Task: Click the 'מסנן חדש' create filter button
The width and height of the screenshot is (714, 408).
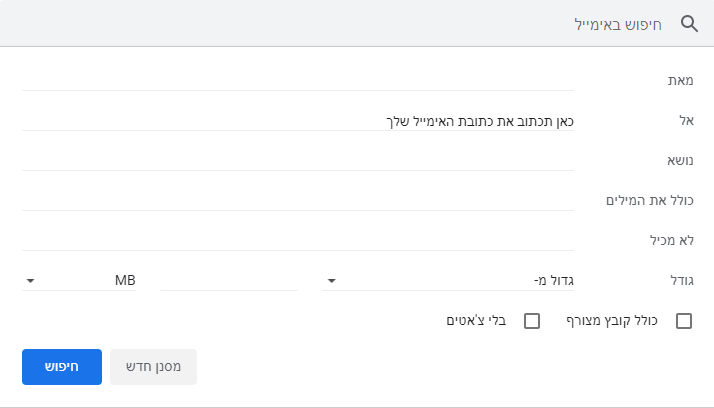Action: [x=153, y=367]
